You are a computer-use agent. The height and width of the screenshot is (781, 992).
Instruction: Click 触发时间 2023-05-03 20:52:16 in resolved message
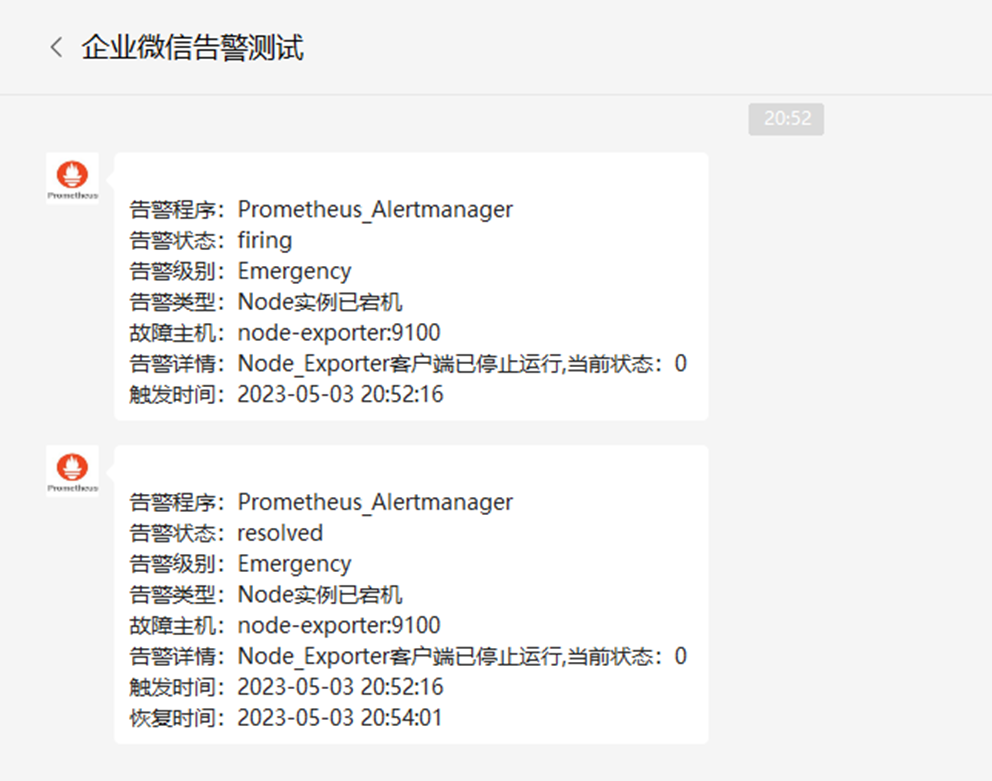point(287,687)
